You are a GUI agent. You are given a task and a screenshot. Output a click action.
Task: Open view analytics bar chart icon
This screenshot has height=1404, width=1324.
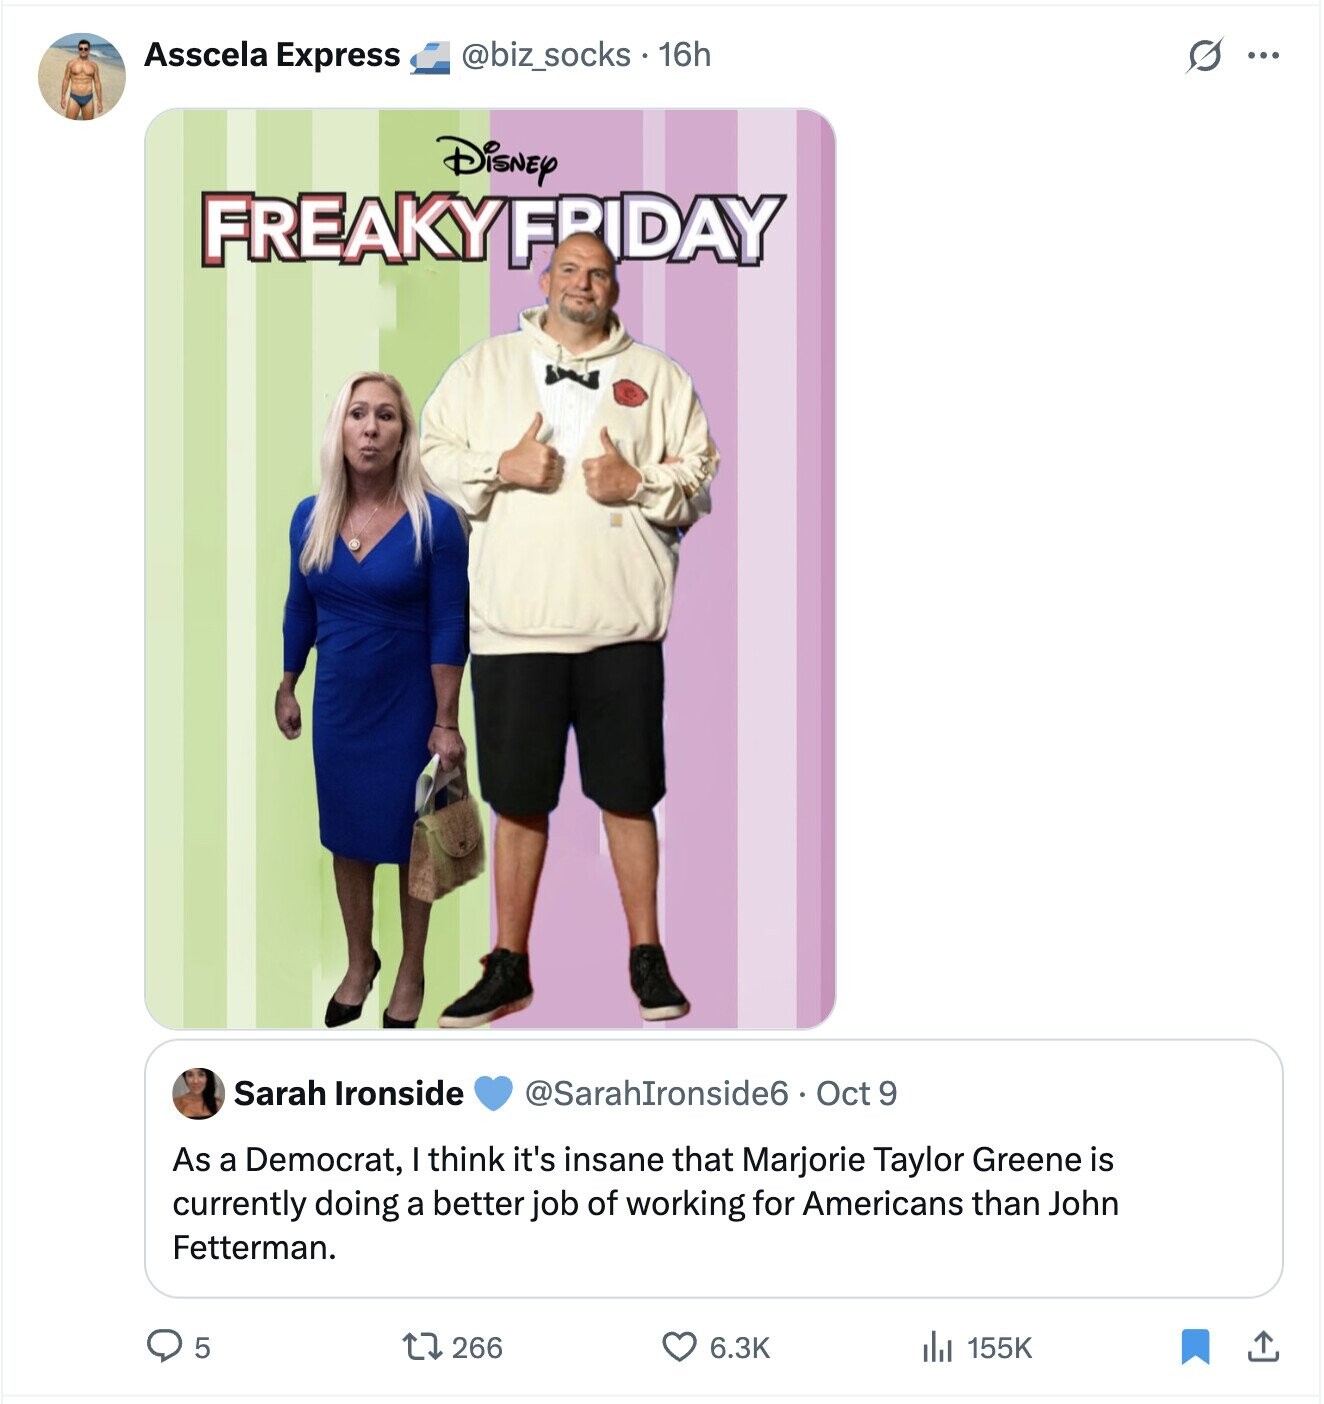(x=935, y=1346)
